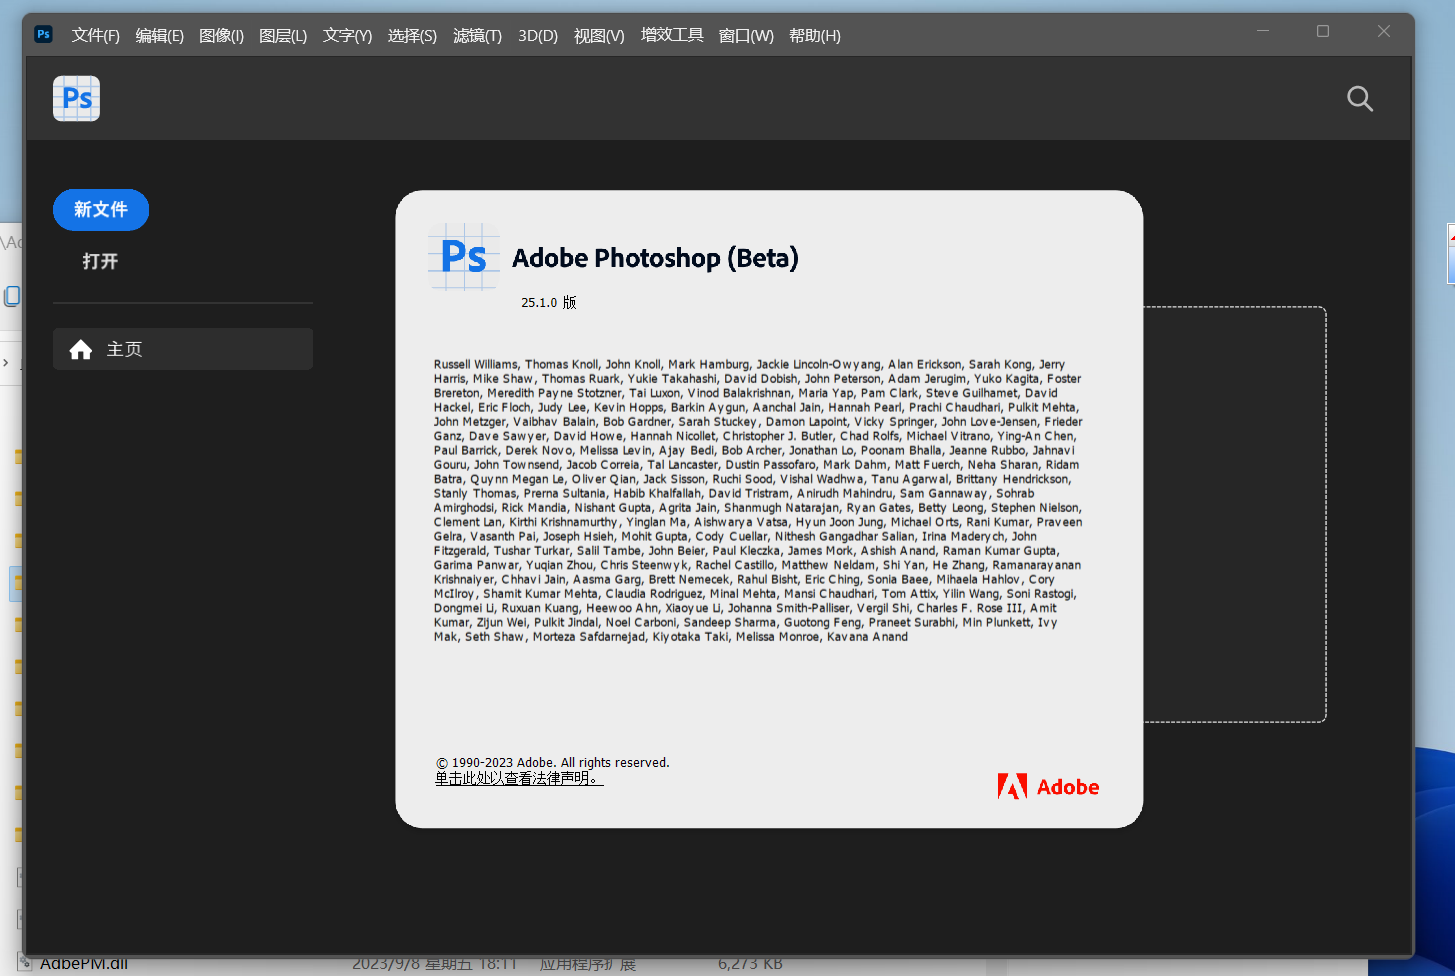Image resolution: width=1455 pixels, height=976 pixels.
Task: Click the legal notice link 单击此处以查看法律声明
Action: tap(519, 778)
